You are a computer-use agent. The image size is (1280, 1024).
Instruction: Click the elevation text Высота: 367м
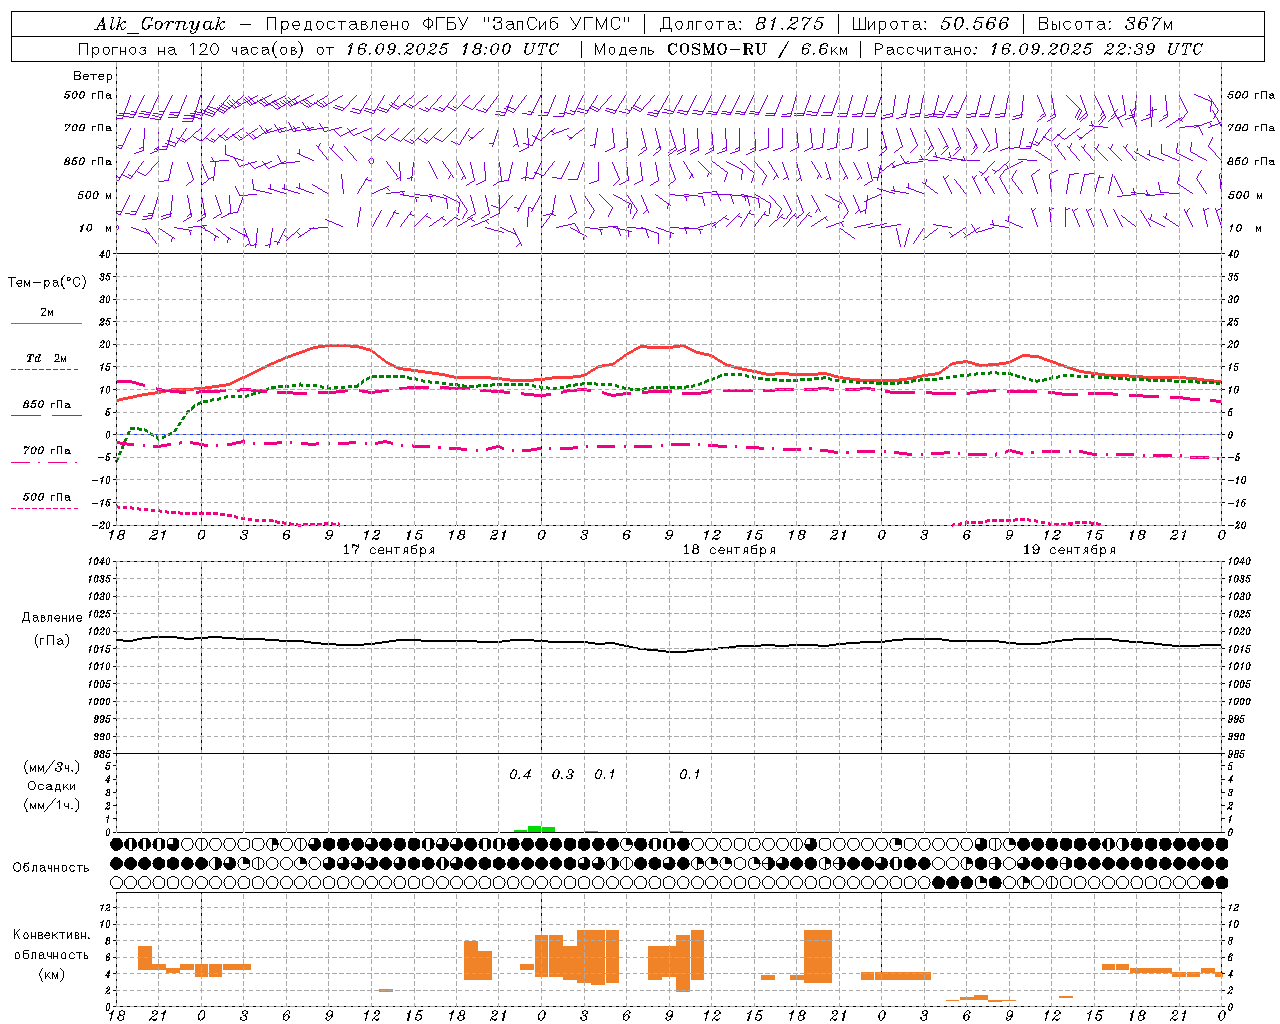(1105, 24)
